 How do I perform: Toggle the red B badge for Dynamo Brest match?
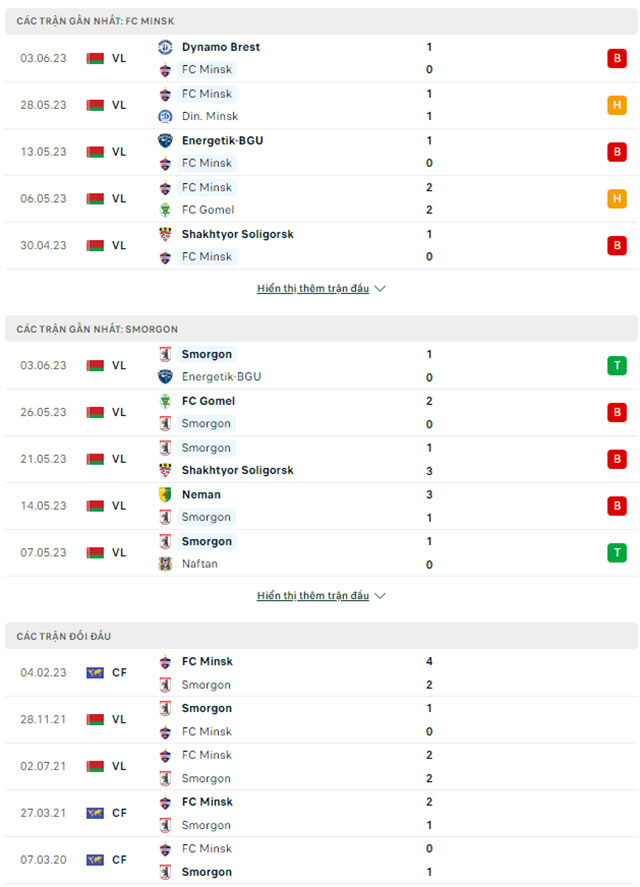[617, 58]
